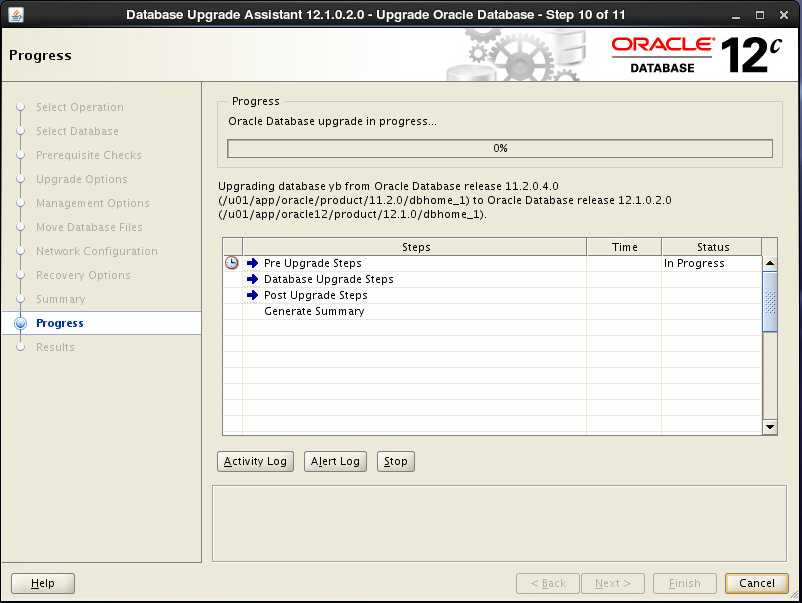The image size is (802, 603).
Task: Select the Post Upgrade Steps row text
Action: [x=316, y=295]
